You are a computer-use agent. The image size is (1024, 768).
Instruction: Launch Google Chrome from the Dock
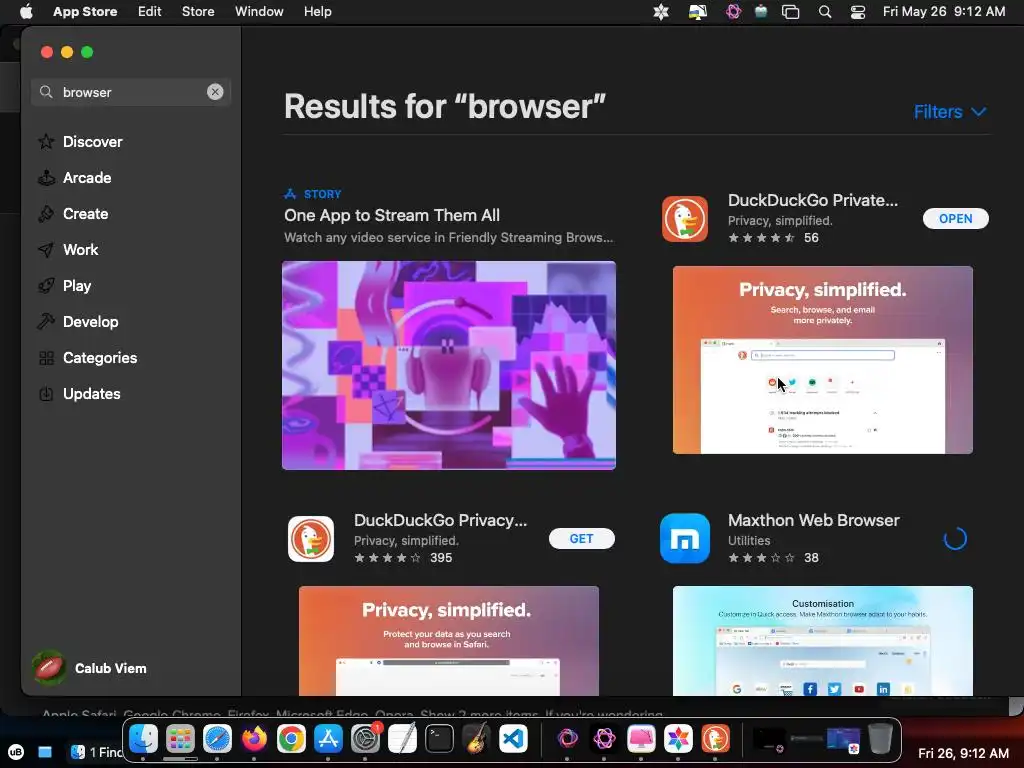click(291, 739)
